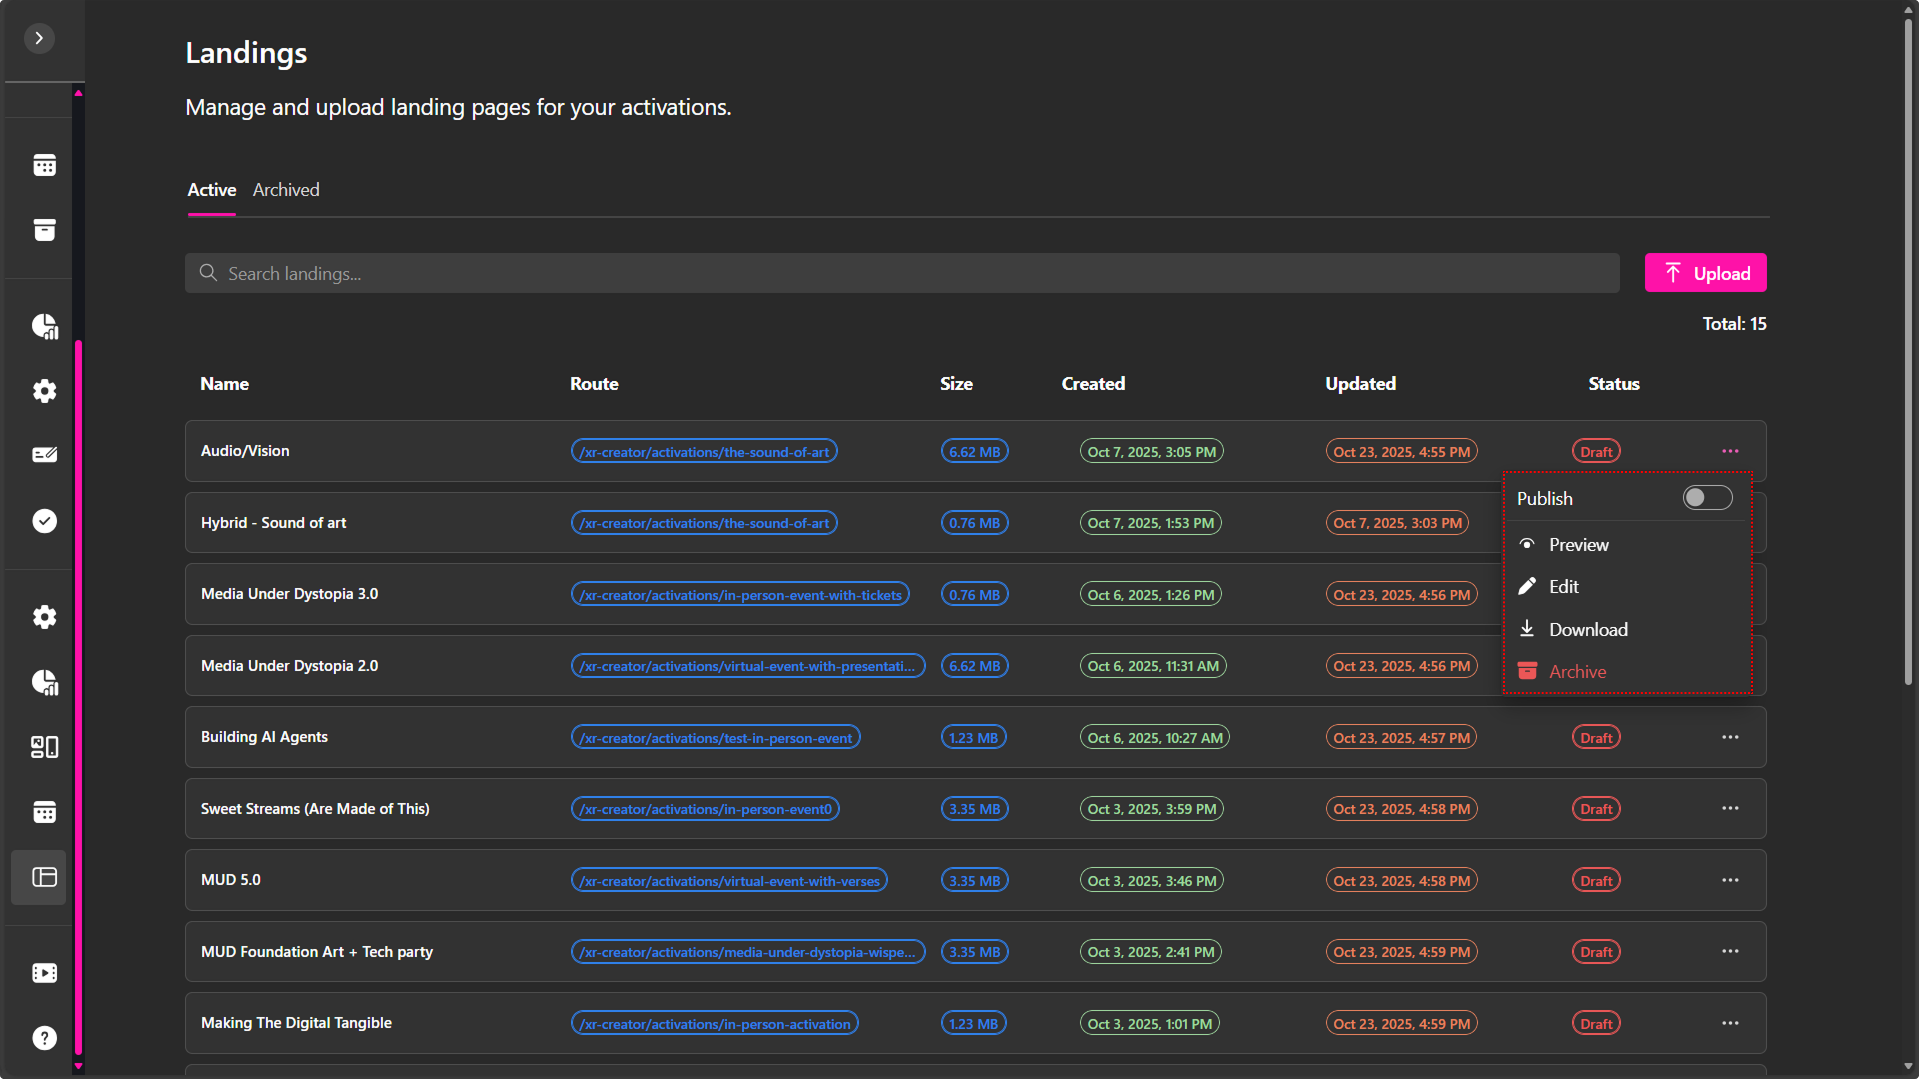Image resolution: width=1919 pixels, height=1079 pixels.
Task: Open the dashboard widgets icon in sidebar
Action: pyautogui.click(x=44, y=747)
